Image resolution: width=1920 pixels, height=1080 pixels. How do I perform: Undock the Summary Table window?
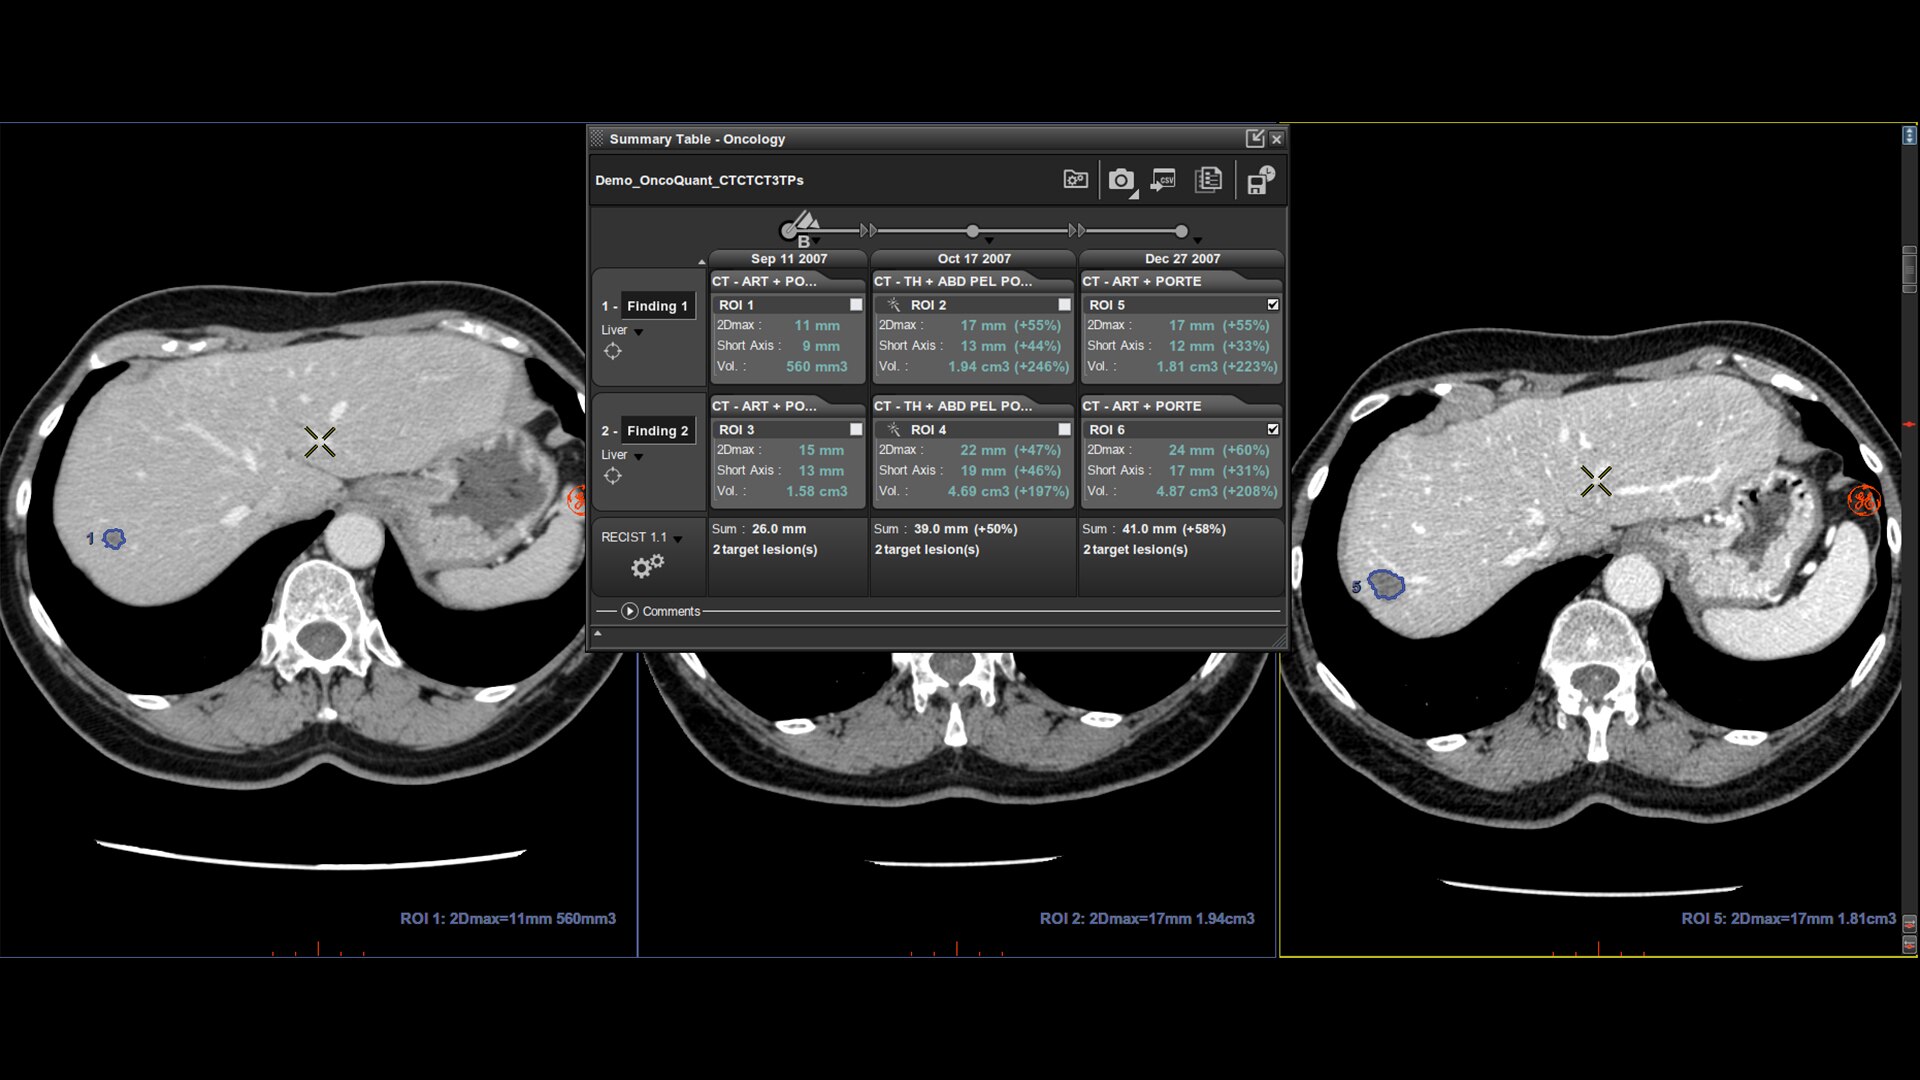tap(1255, 138)
